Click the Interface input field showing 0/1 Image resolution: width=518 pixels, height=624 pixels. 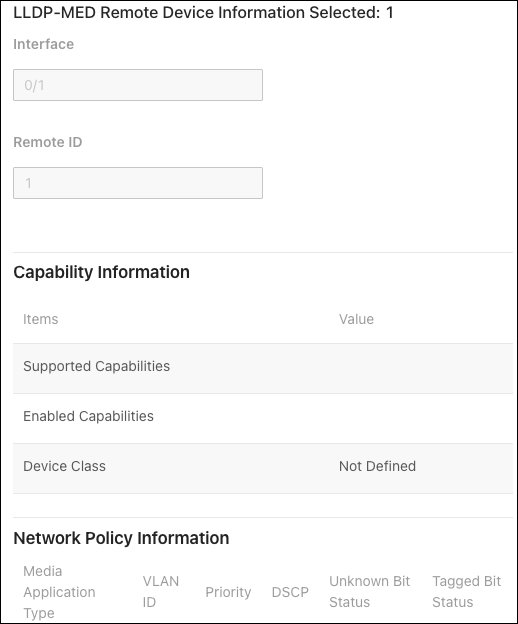(138, 85)
